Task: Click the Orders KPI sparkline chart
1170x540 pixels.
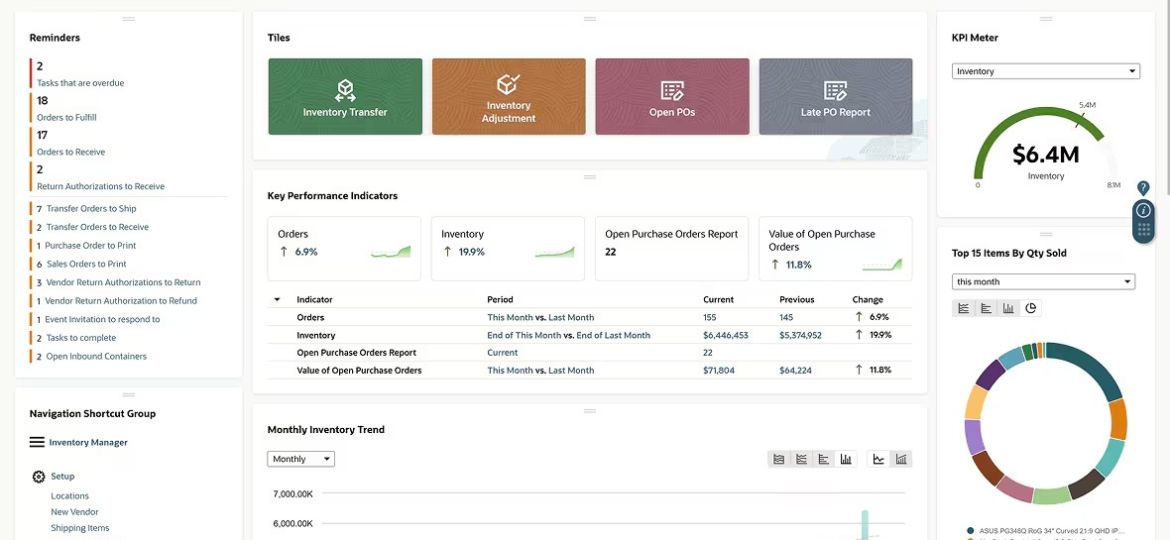Action: point(391,252)
